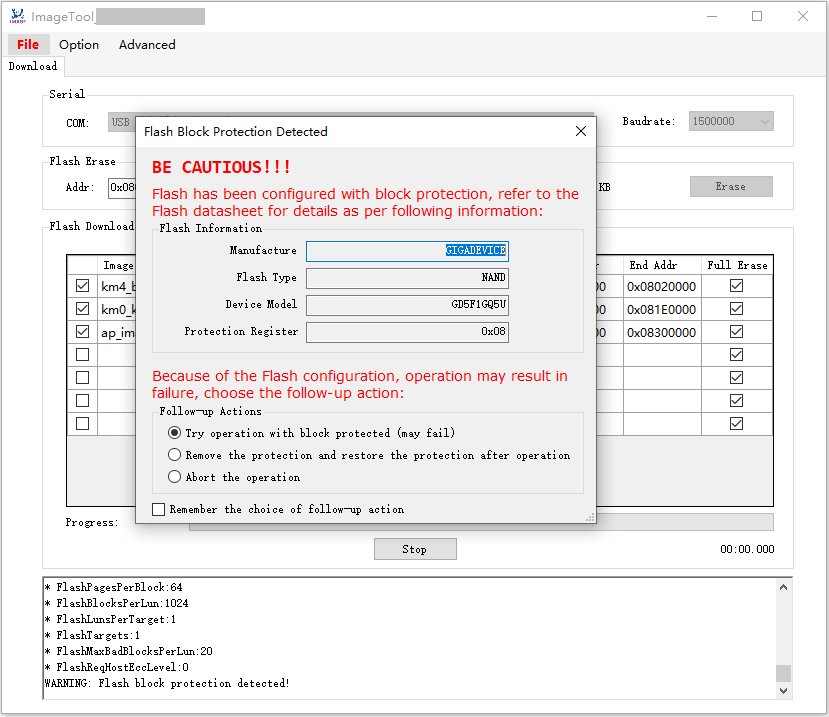Image resolution: width=829 pixels, height=717 pixels.
Task: Close the Flash Block Protection dialog
Action: click(581, 131)
